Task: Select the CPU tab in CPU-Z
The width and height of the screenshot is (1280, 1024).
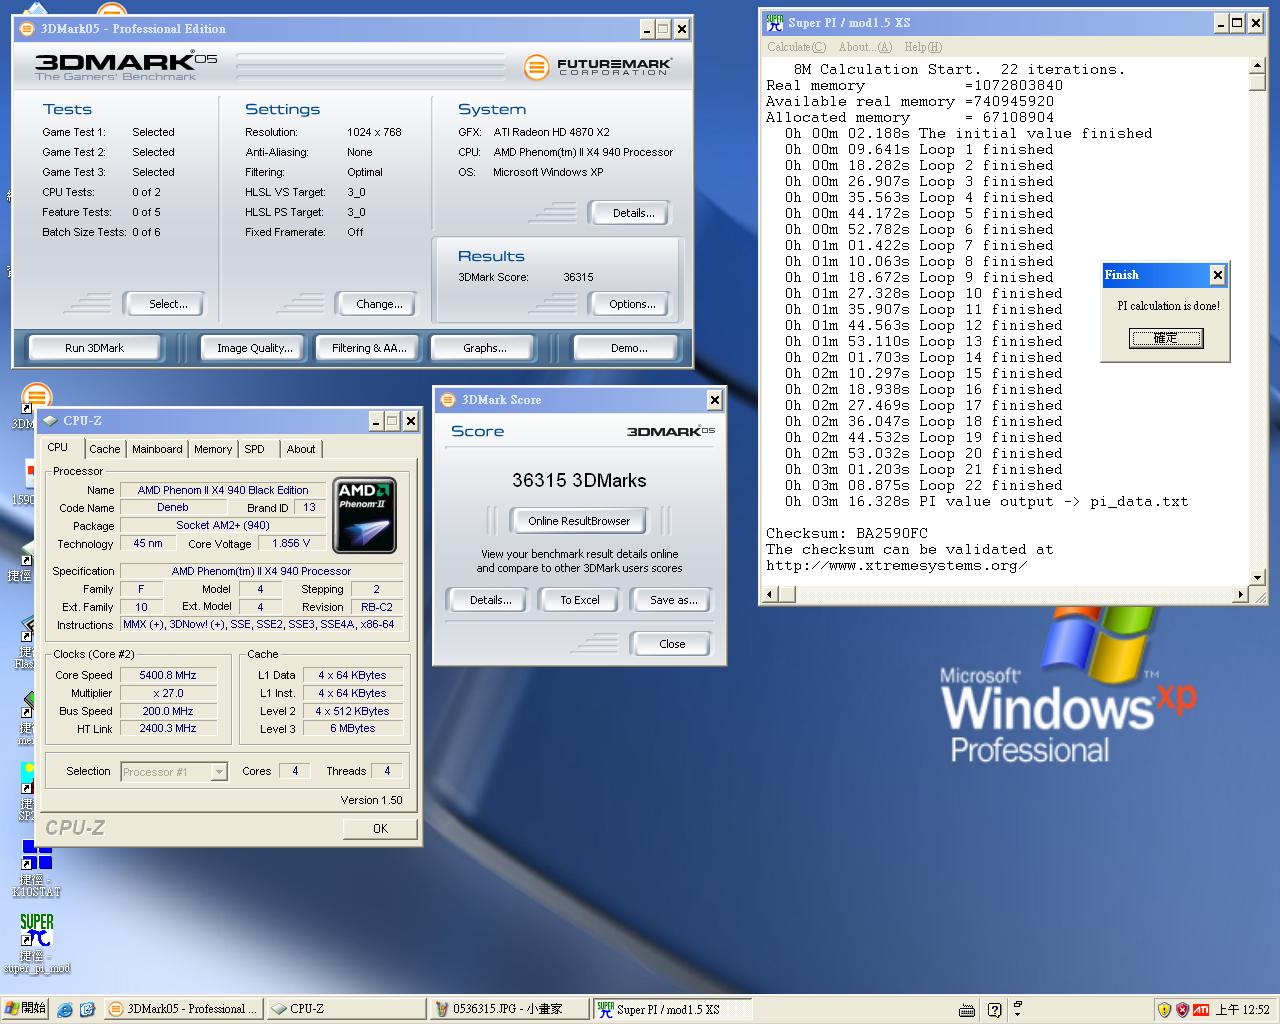Action: pyautogui.click(x=58, y=447)
